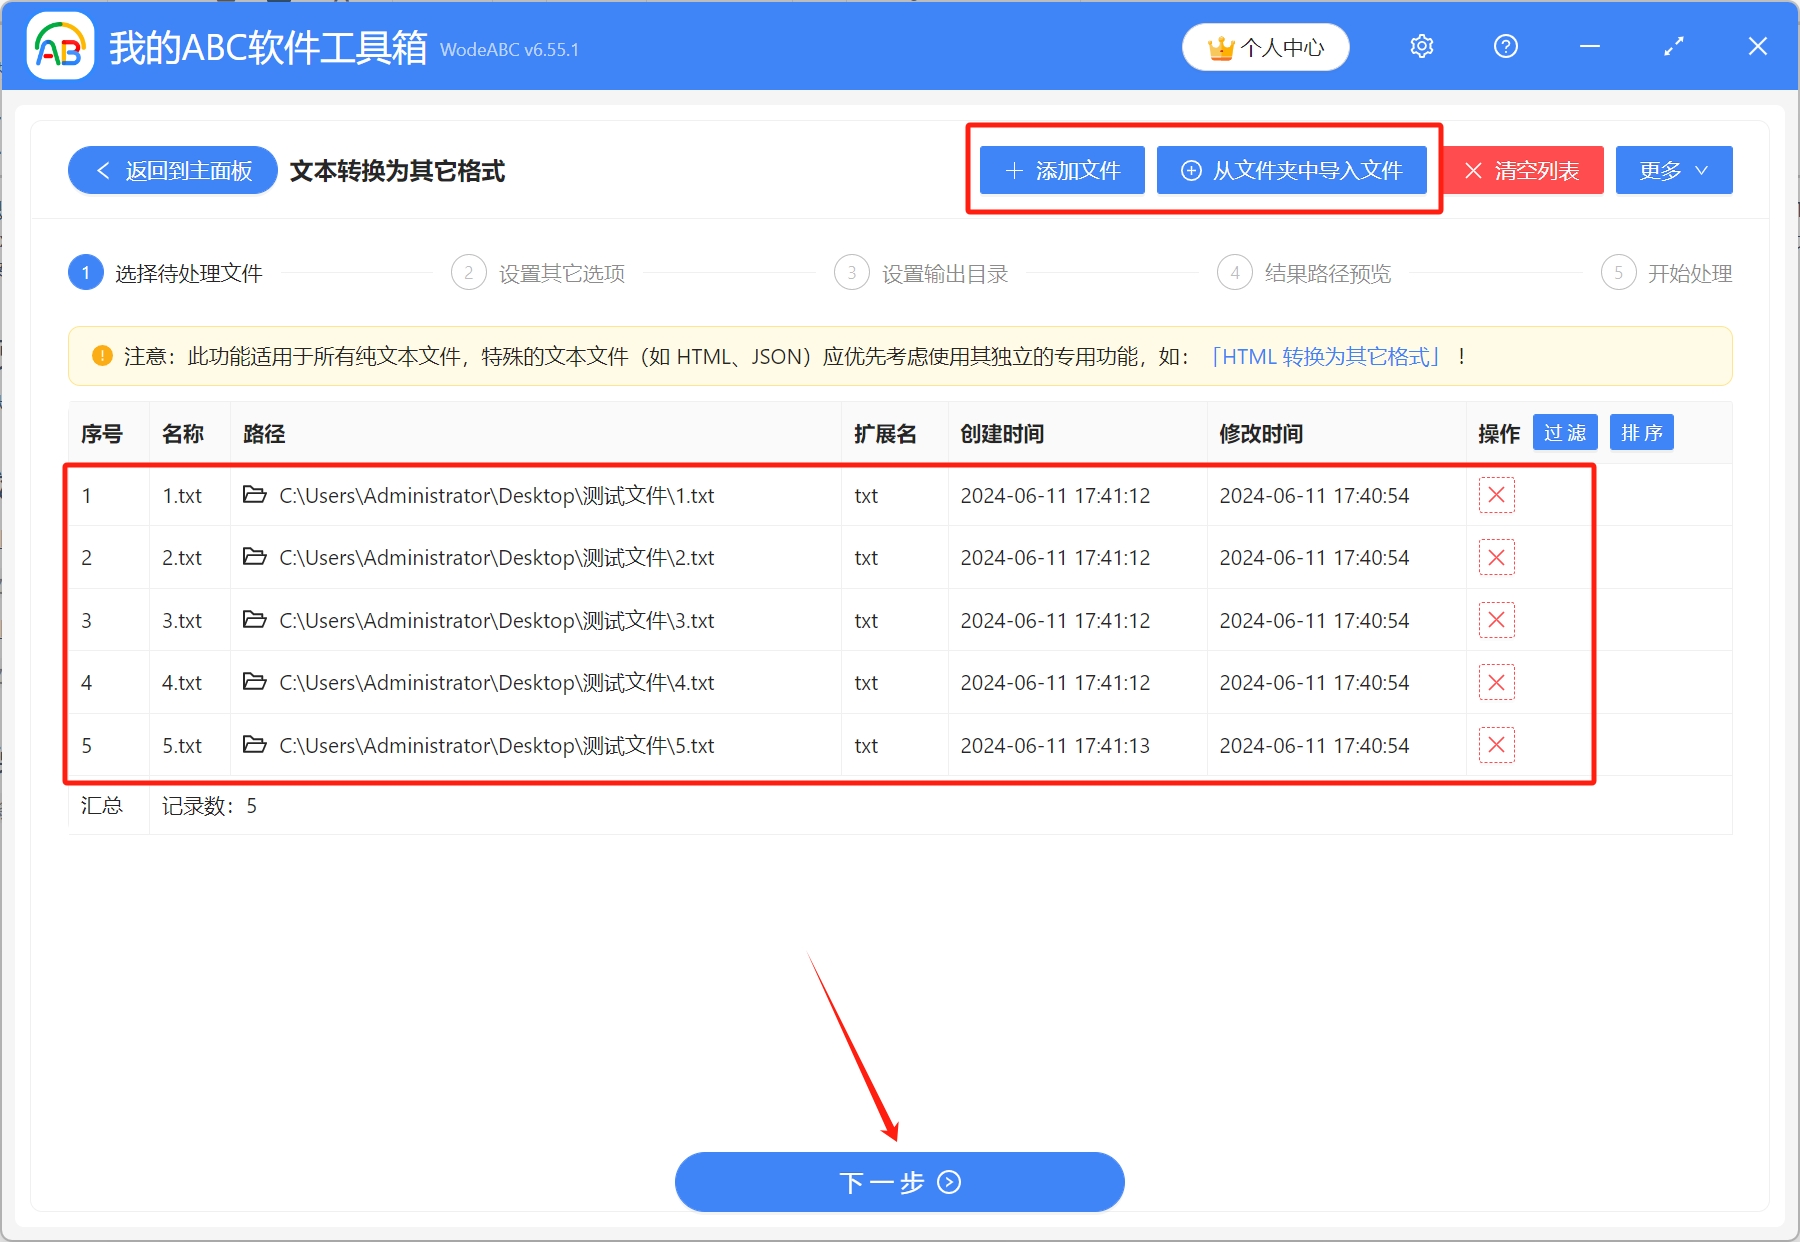Screen dimensions: 1800x1242
Task: Expand the 更多 dropdown
Action: point(1673,170)
